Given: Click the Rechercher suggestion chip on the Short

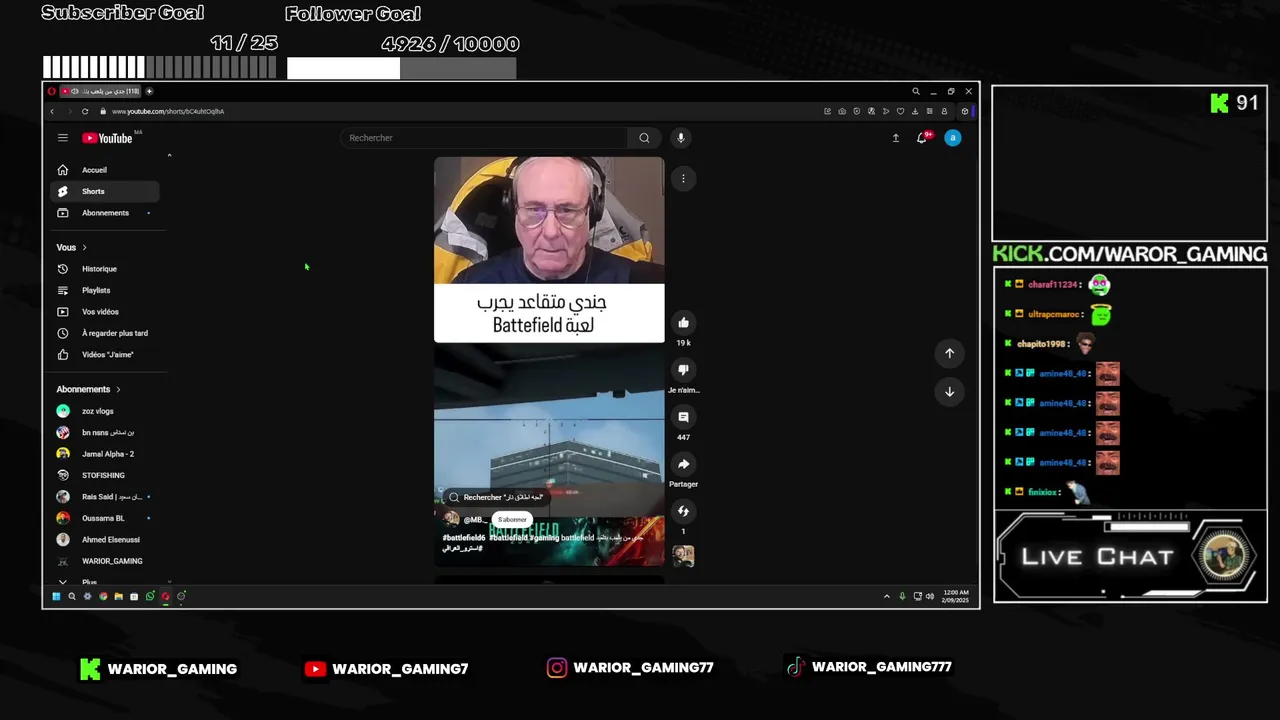Looking at the screenshot, I should tap(495, 497).
